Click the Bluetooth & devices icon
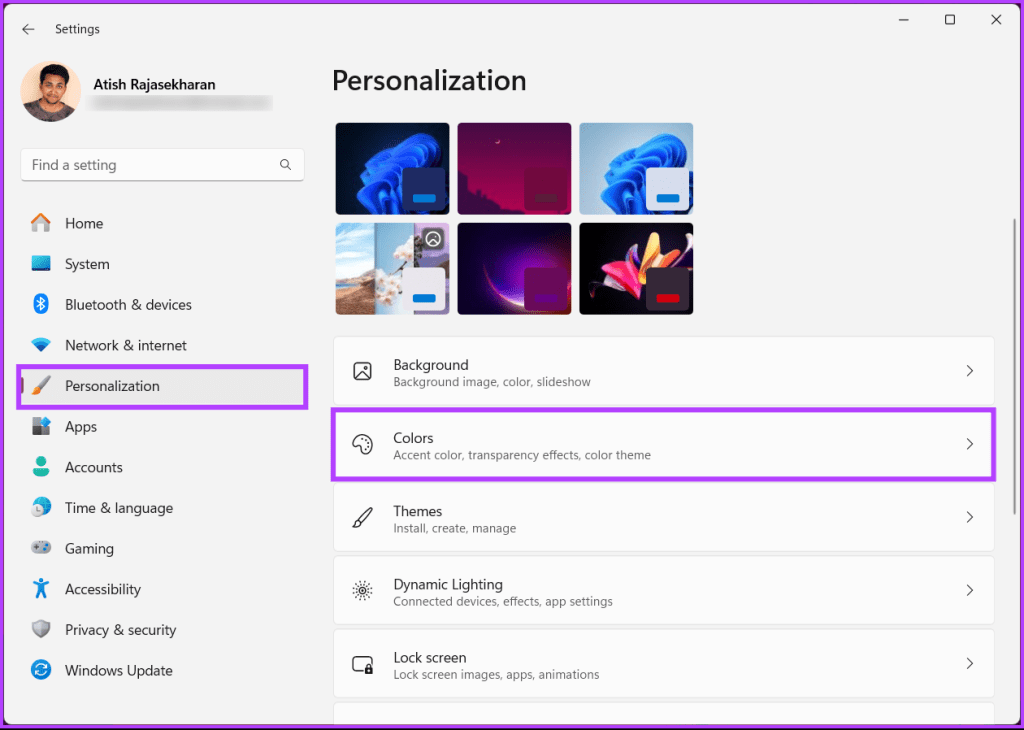The width and height of the screenshot is (1024, 730). [40, 304]
